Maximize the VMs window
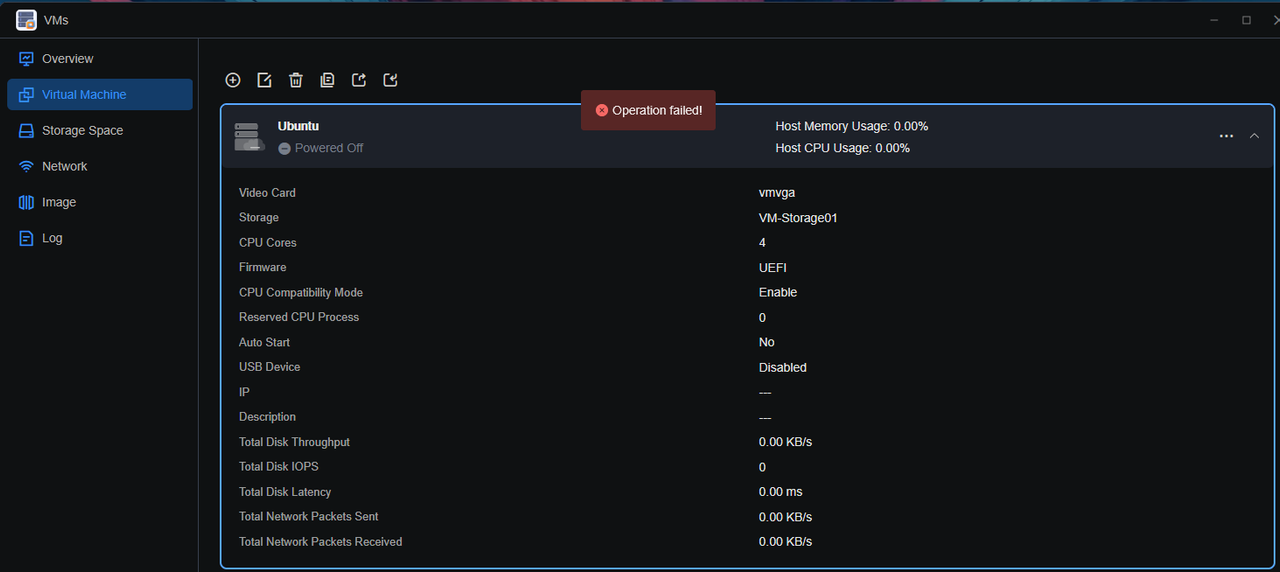This screenshot has height=572, width=1280. pos(1246,20)
